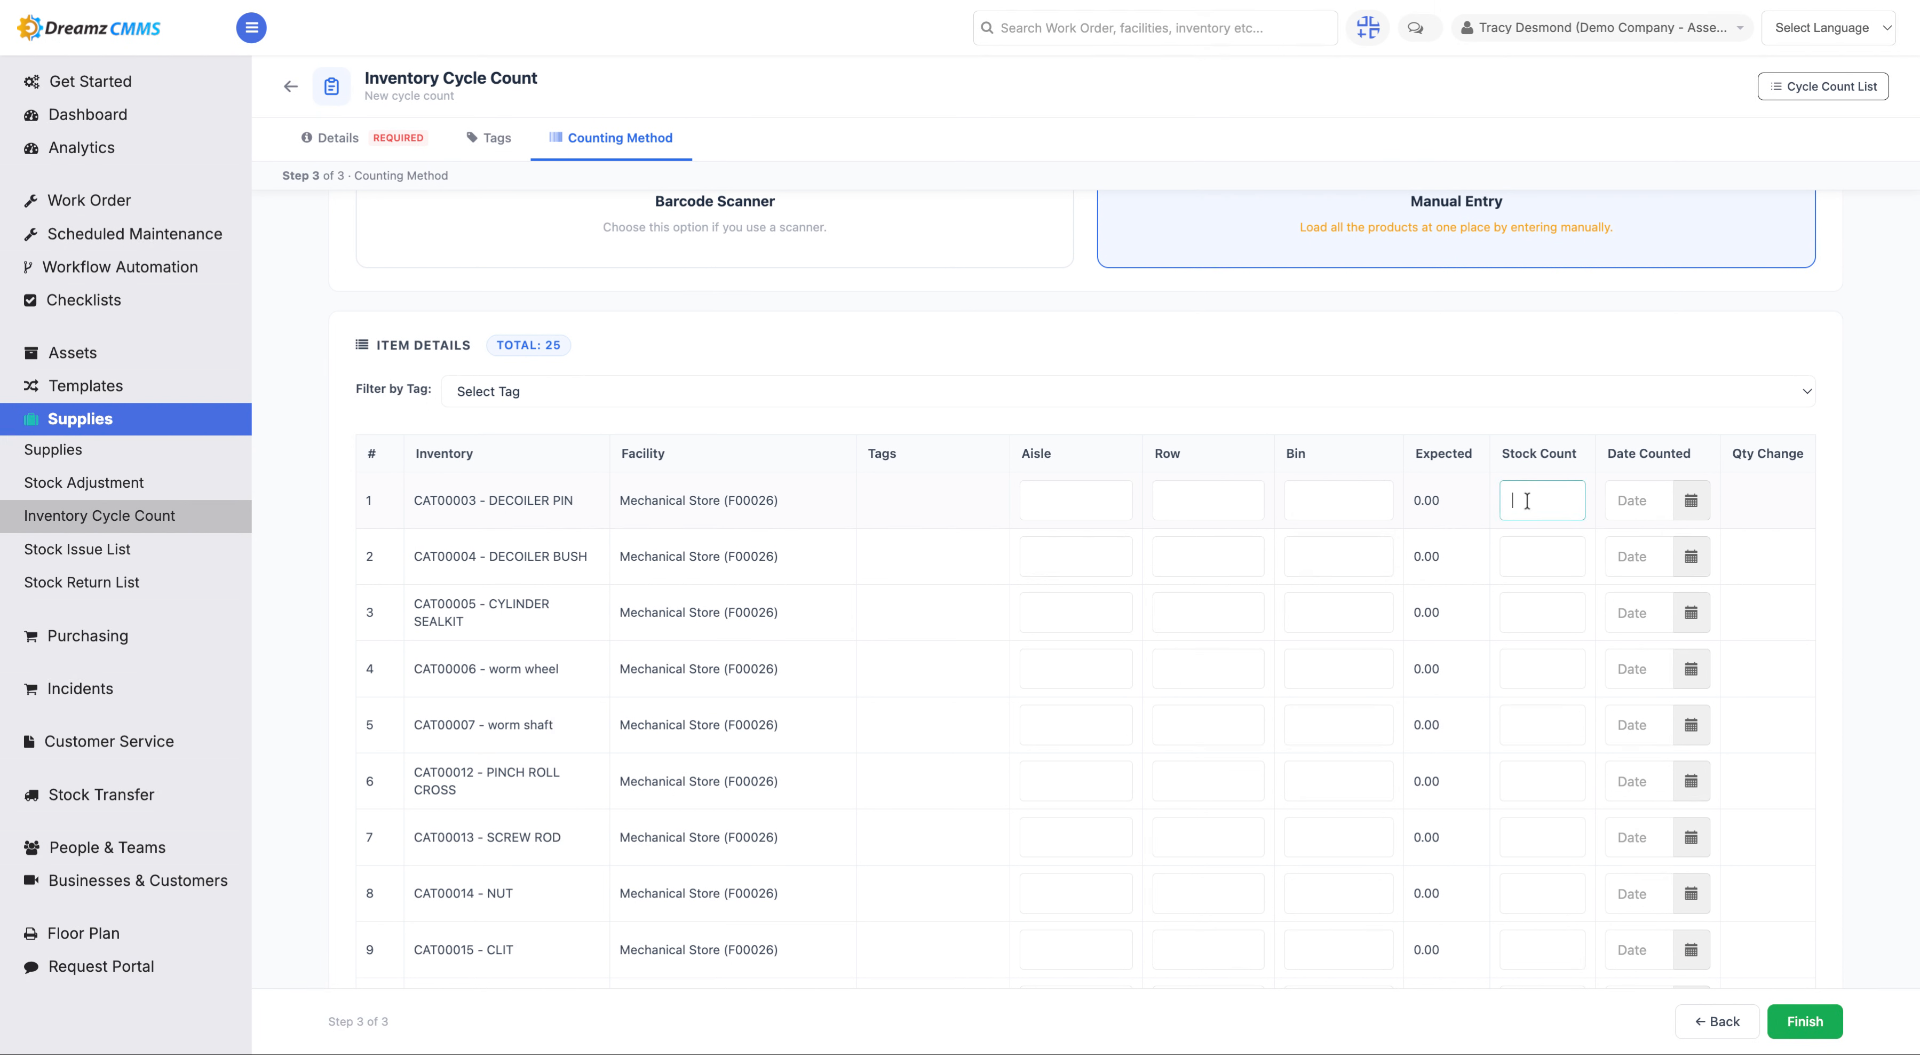Switch to the Tags tab

click(x=489, y=138)
